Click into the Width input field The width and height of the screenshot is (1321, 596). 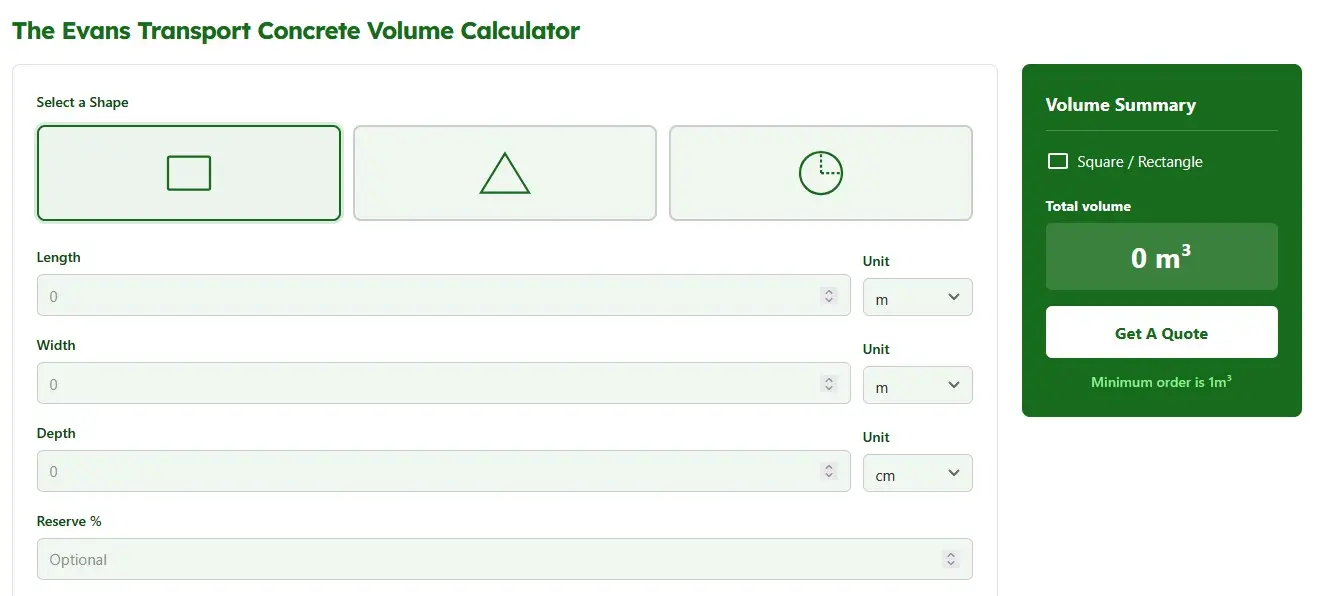click(x=430, y=384)
